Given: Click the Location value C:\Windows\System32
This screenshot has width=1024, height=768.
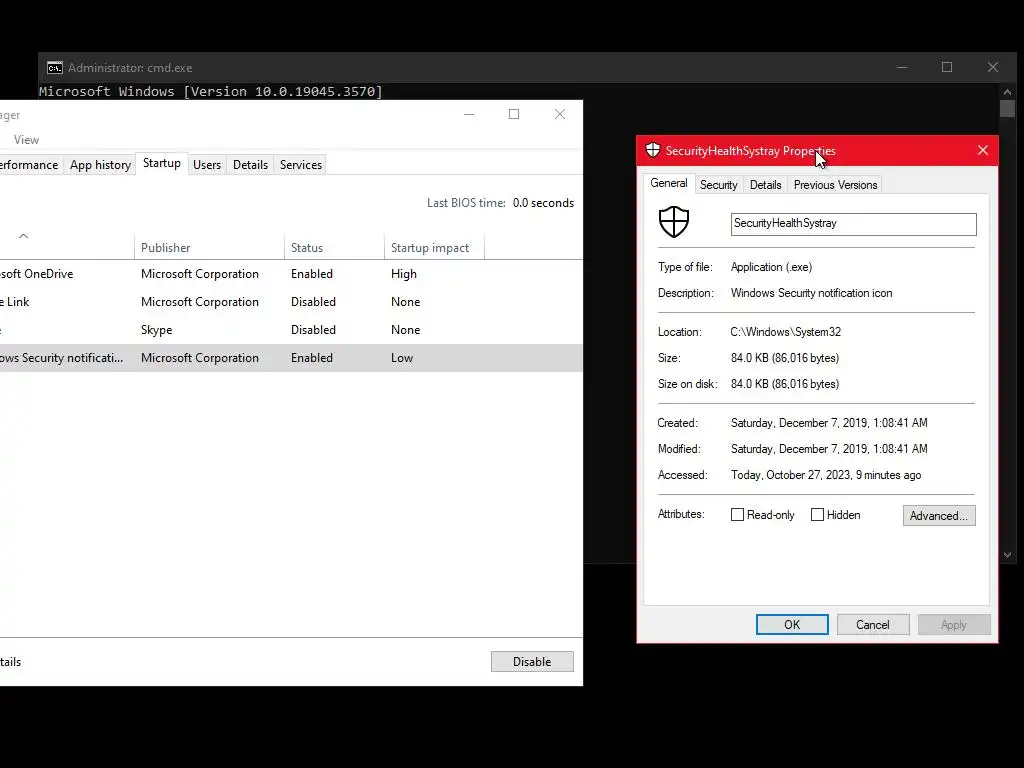Looking at the screenshot, I should tap(786, 332).
